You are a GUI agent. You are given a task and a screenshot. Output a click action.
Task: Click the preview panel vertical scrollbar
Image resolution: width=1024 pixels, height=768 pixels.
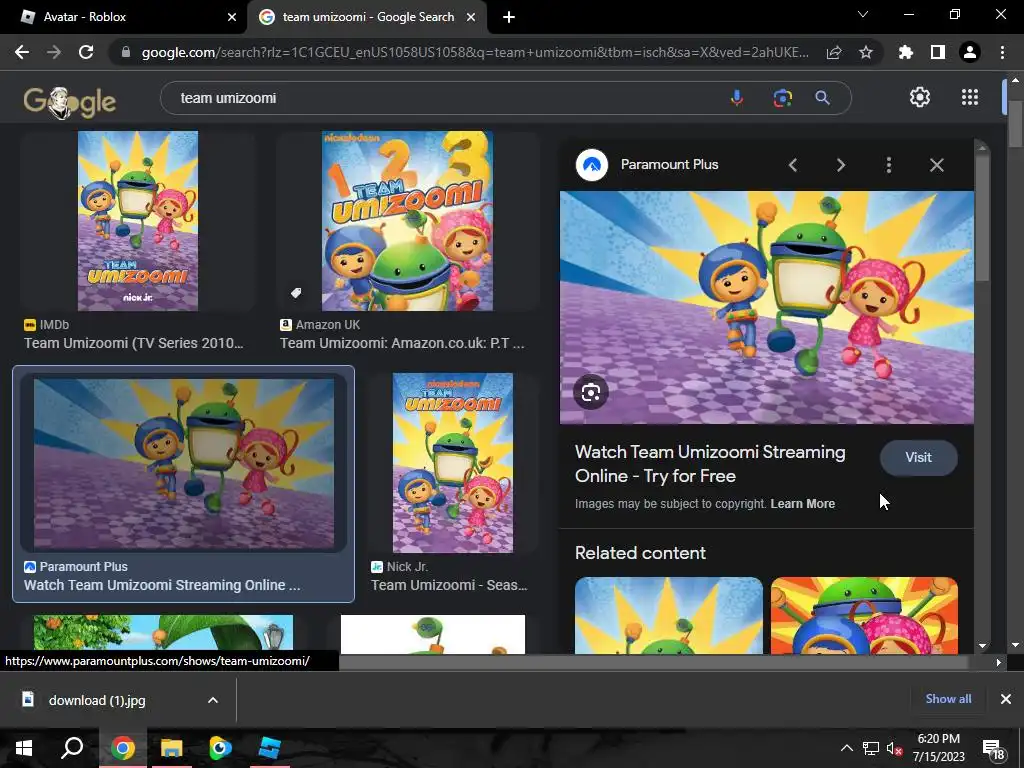point(982,219)
